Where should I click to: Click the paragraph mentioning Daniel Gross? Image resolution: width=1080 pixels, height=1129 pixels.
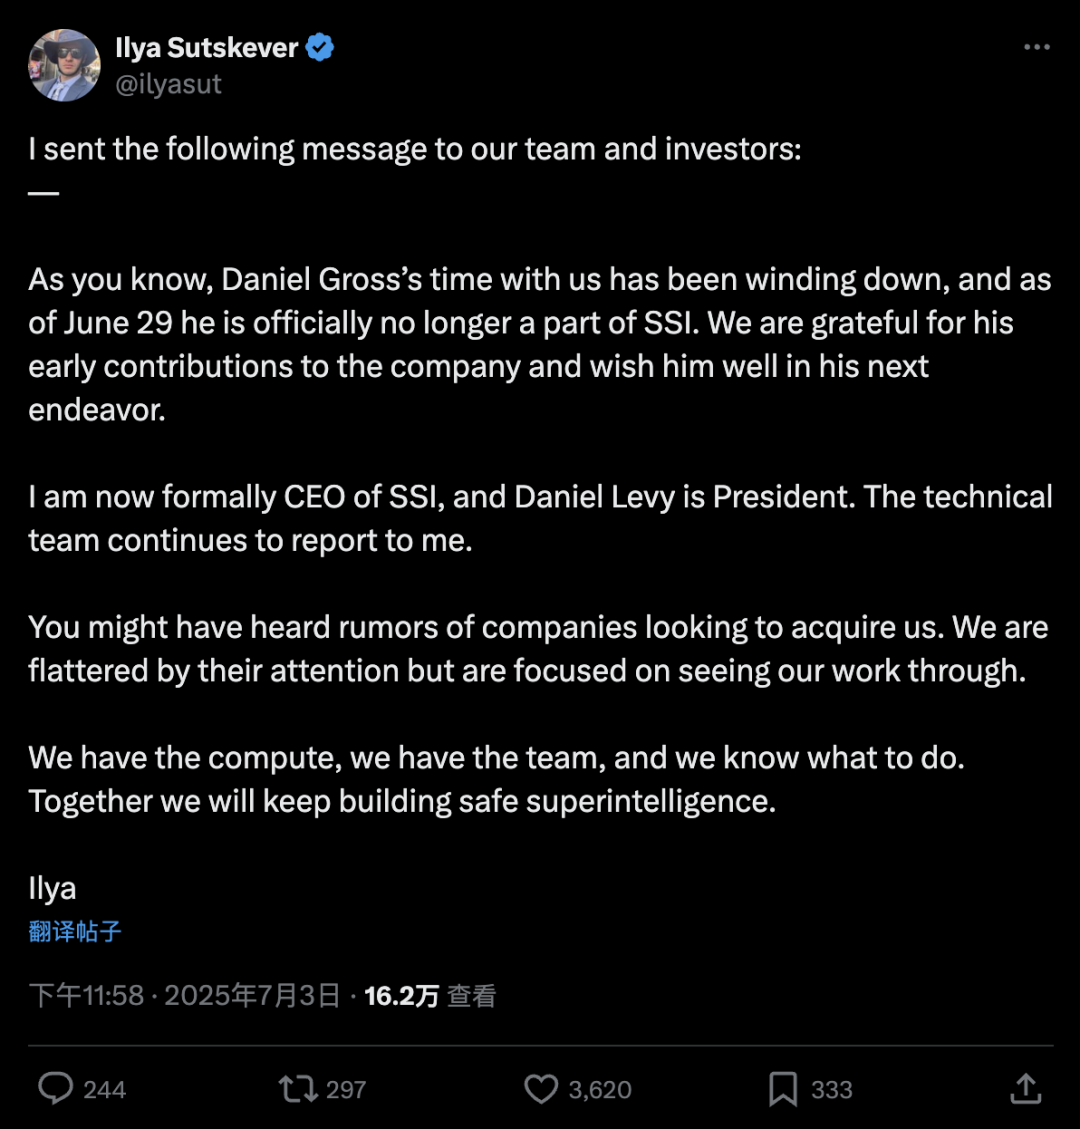[x=540, y=344]
